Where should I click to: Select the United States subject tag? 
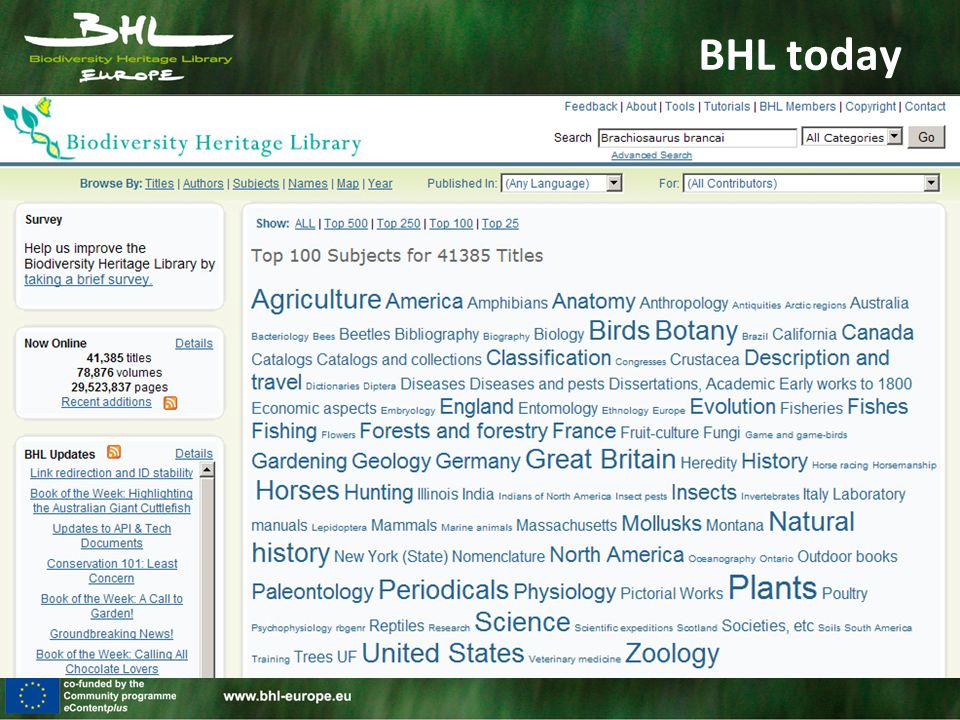coord(443,653)
